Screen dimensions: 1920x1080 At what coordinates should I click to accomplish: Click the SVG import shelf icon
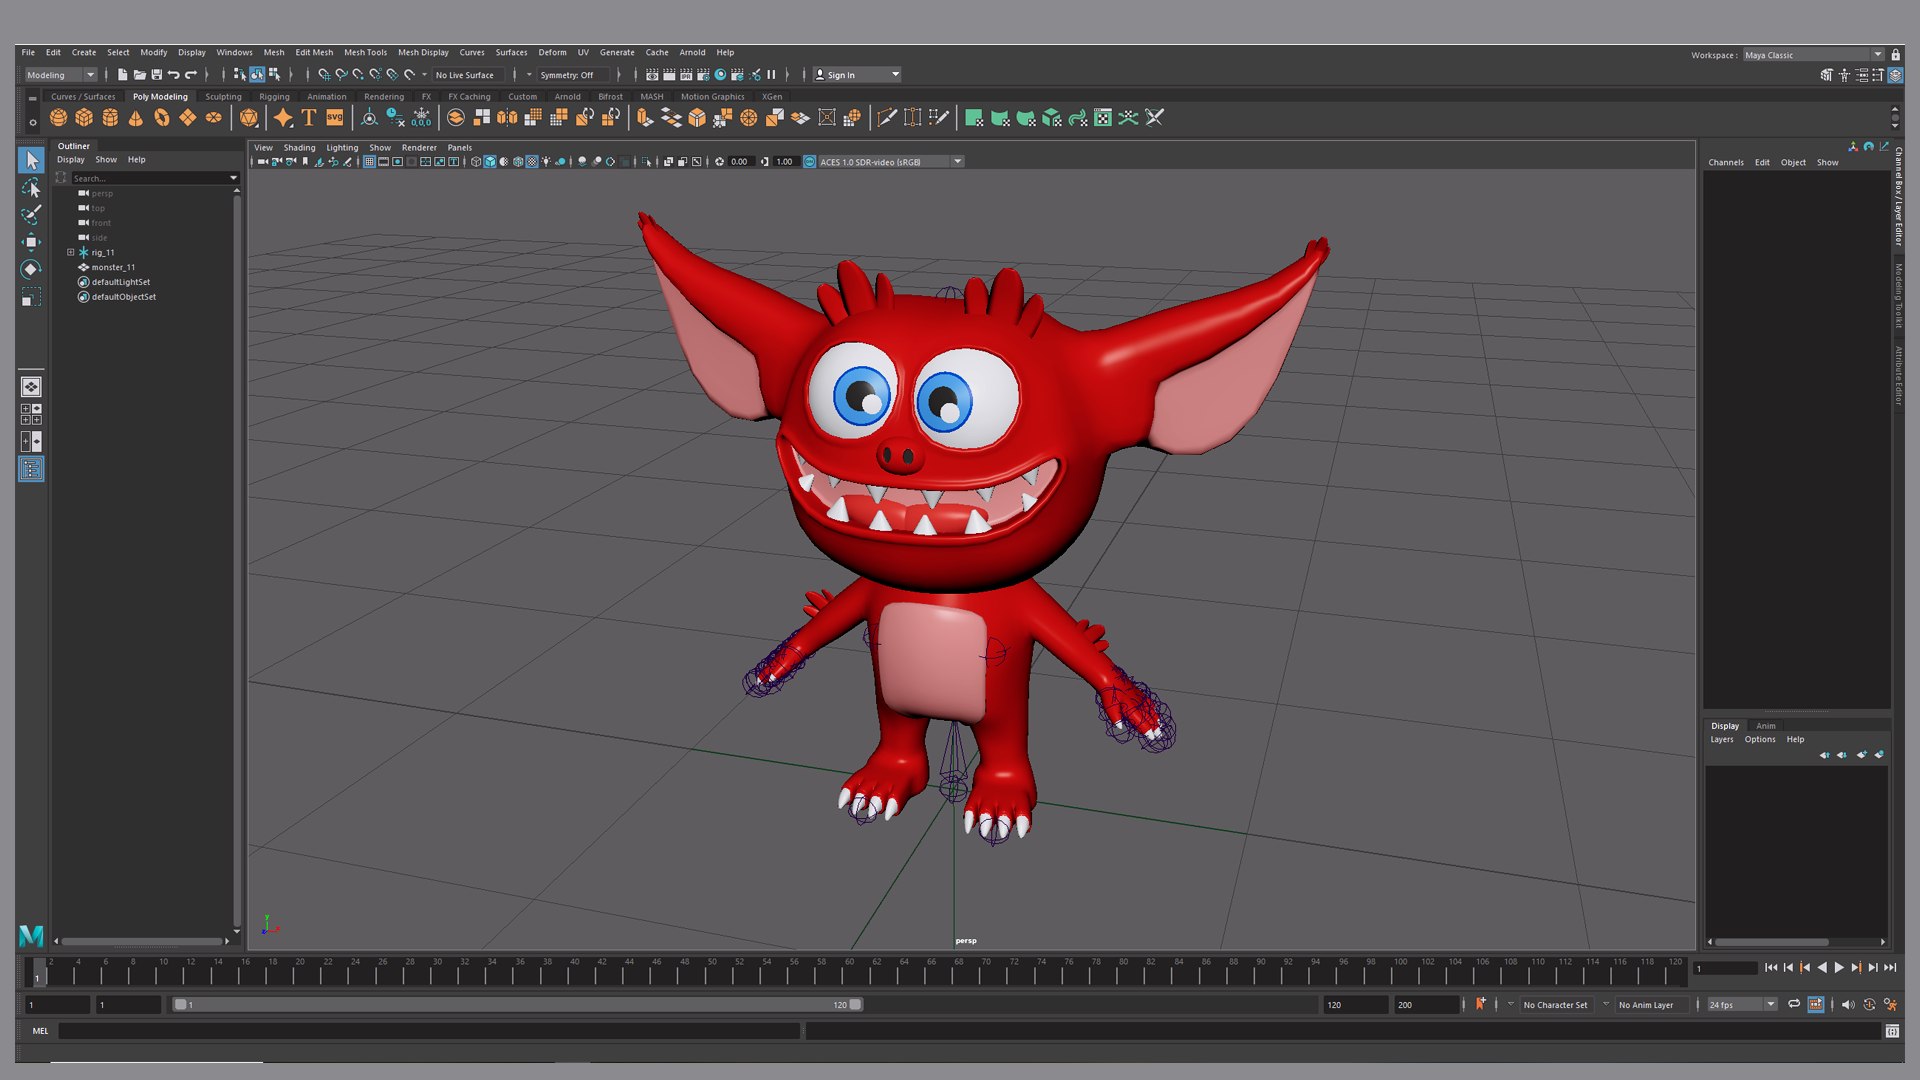point(335,118)
